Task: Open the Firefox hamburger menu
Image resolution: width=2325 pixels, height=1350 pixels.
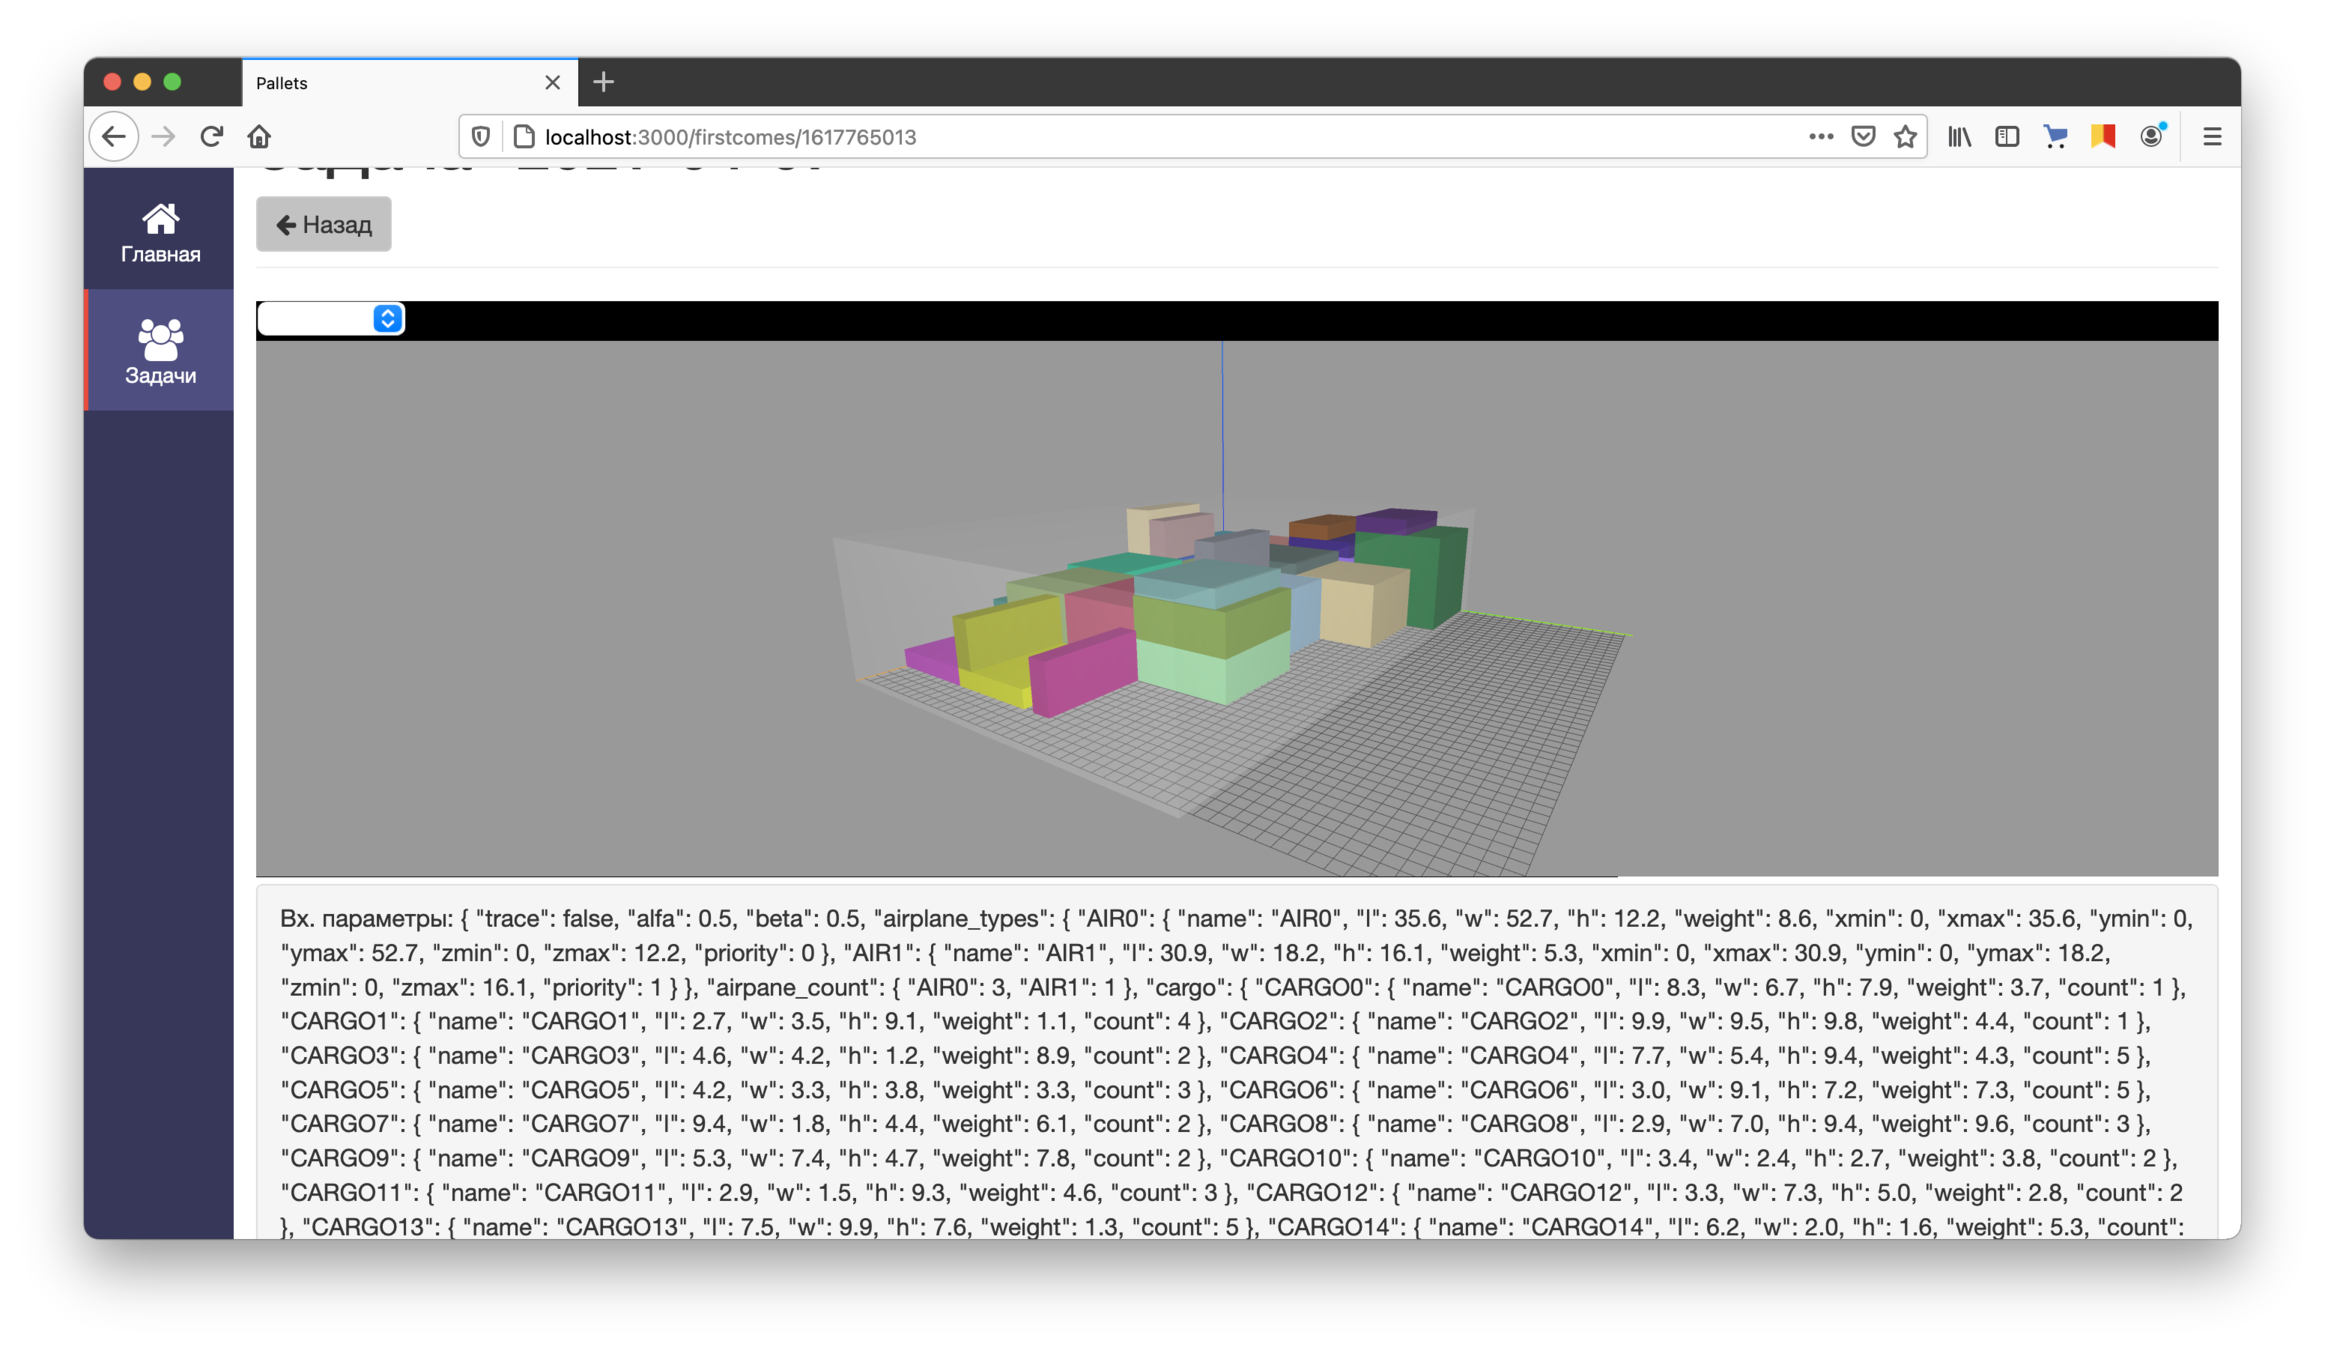Action: 2212,137
